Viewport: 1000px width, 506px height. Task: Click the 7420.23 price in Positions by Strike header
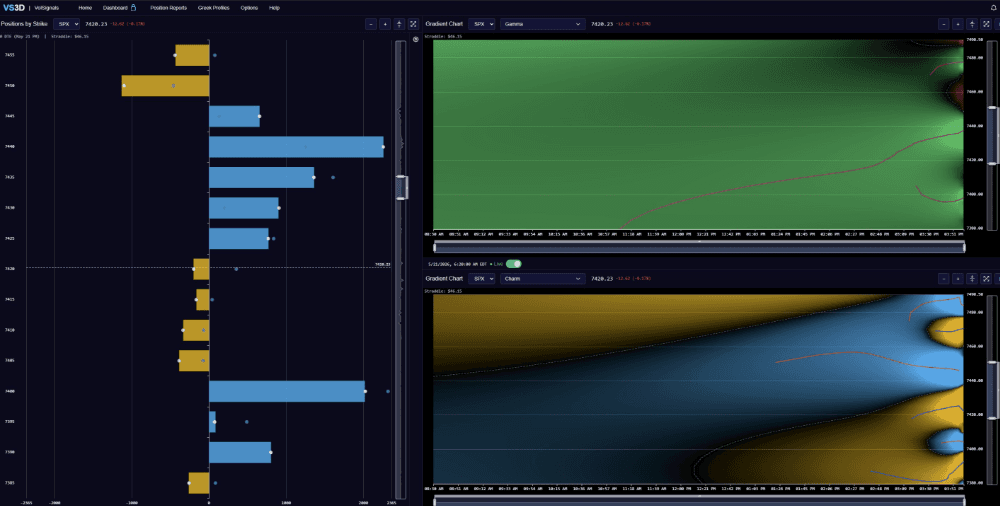point(95,24)
